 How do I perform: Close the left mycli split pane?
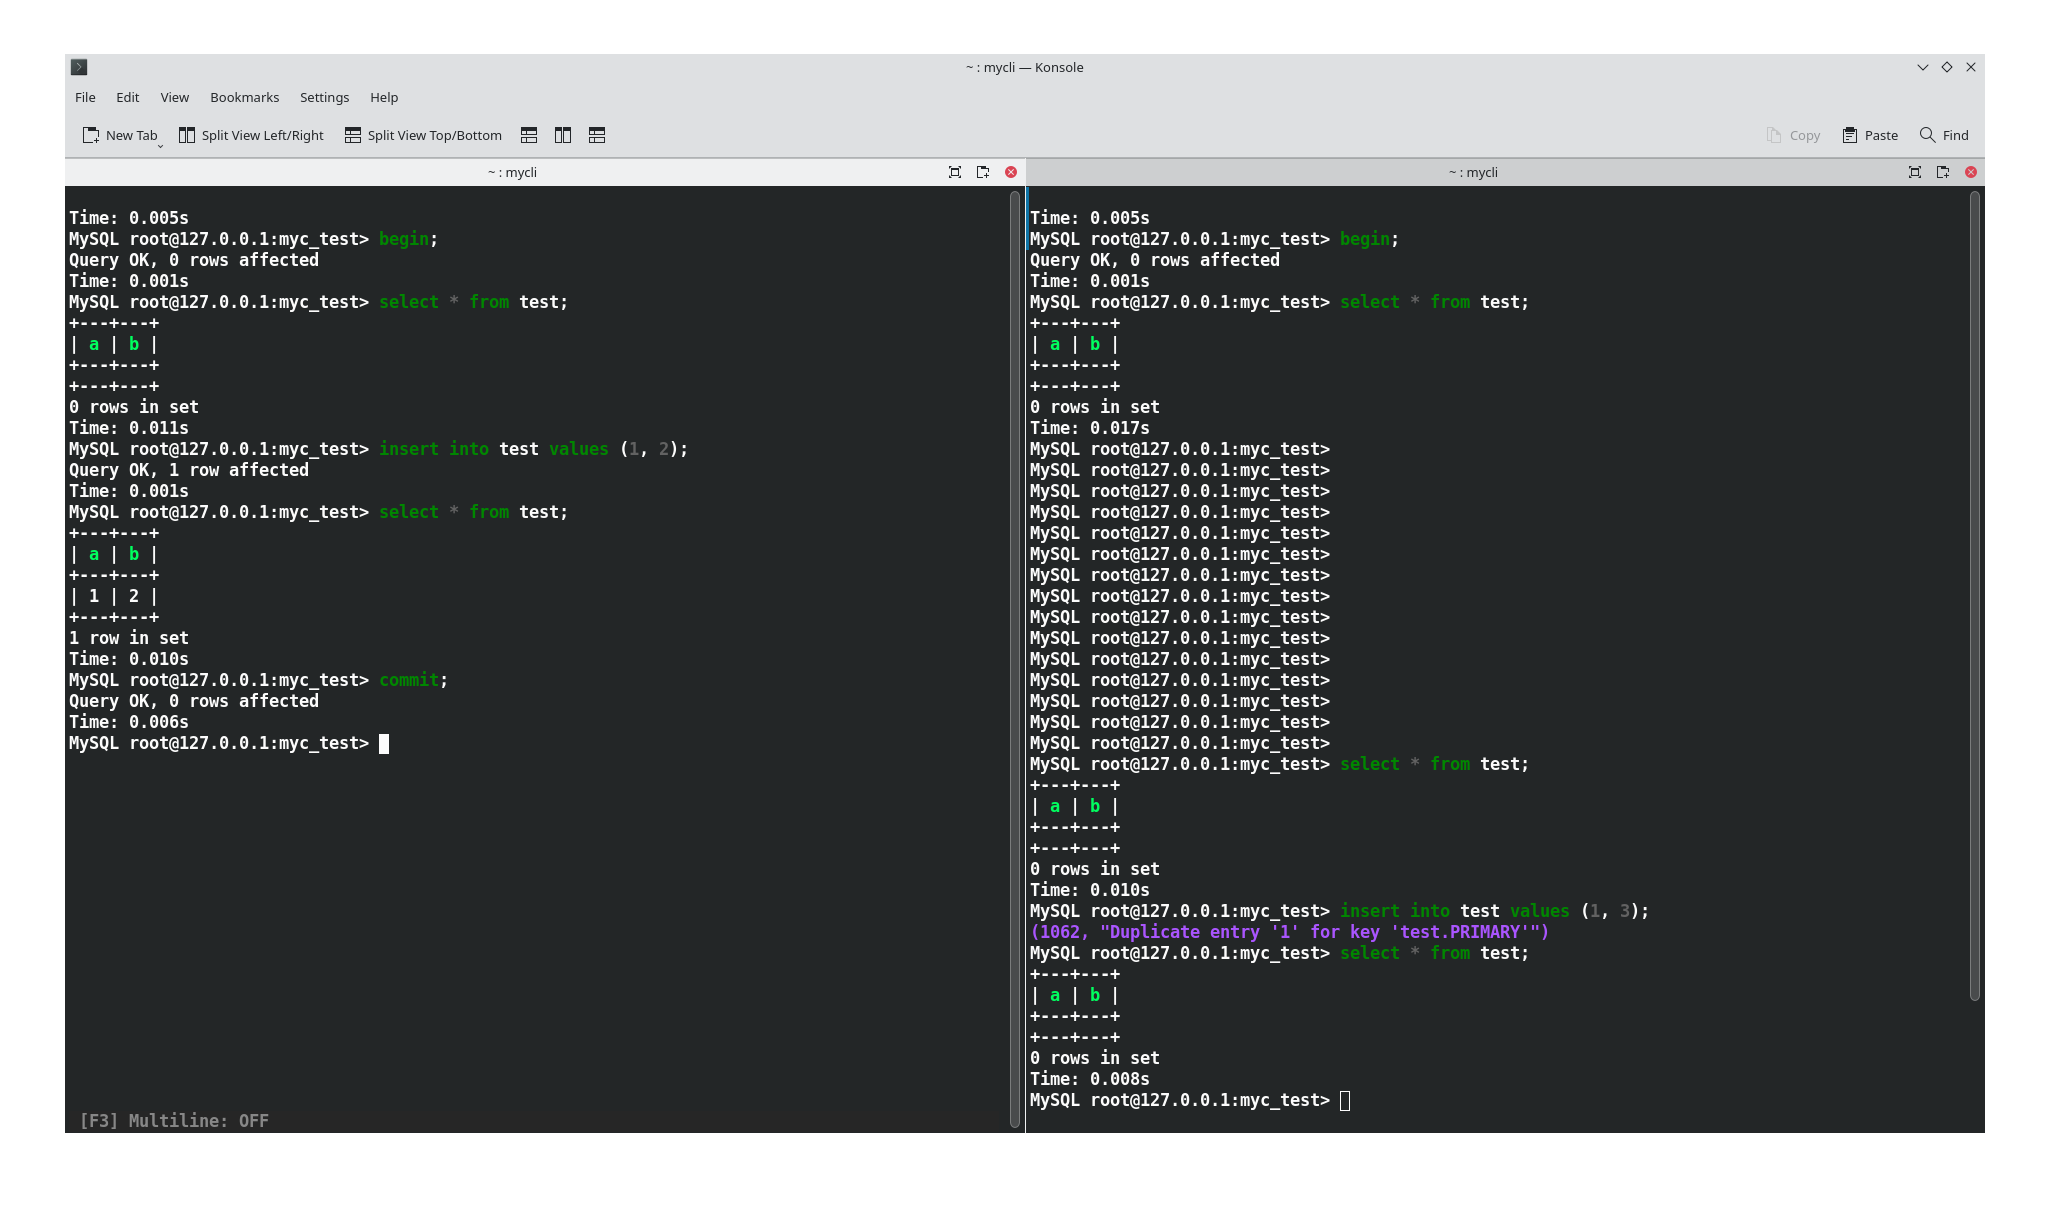1011,172
